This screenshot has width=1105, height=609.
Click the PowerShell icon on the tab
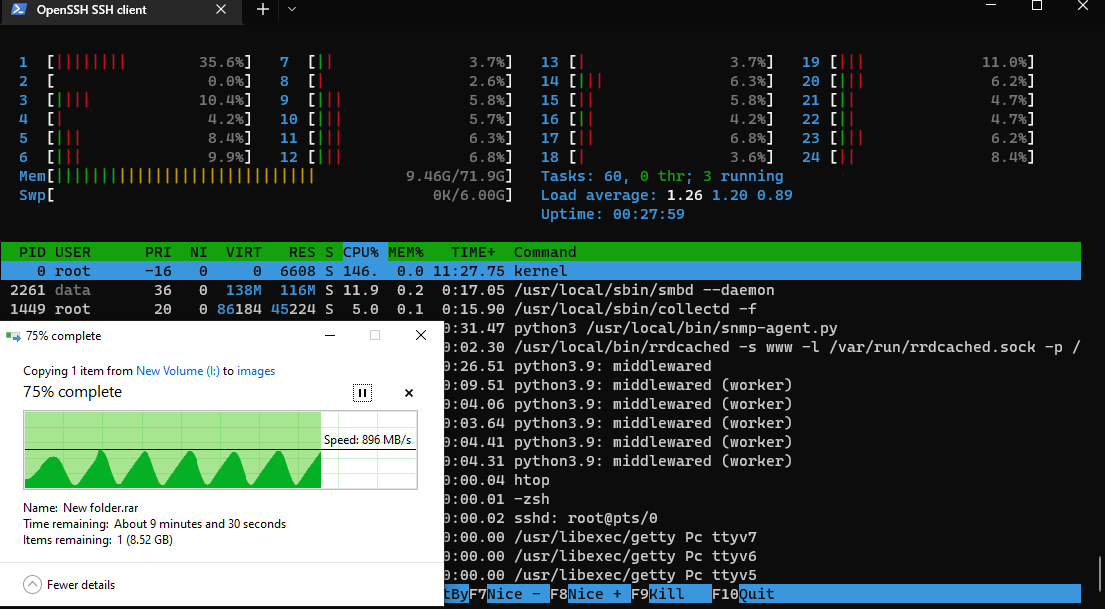pos(20,10)
